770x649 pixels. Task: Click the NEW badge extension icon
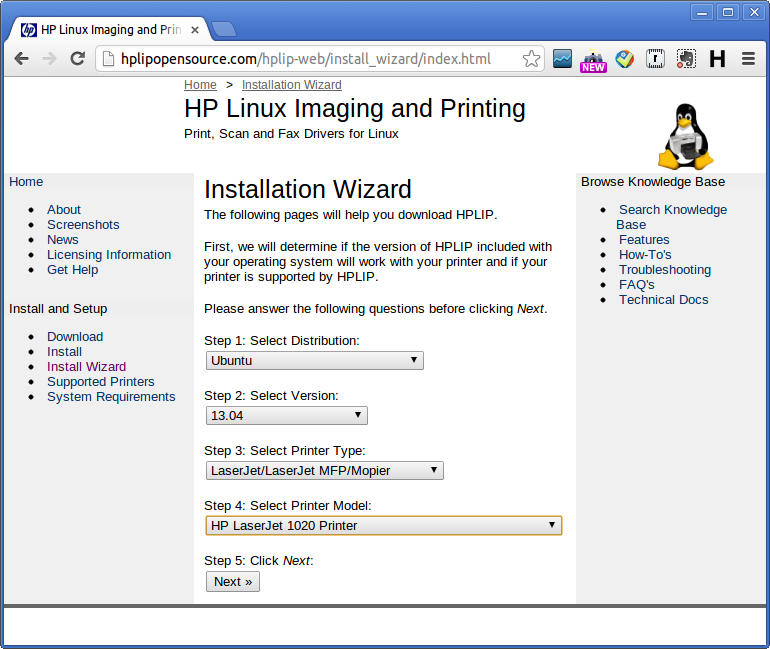(593, 61)
